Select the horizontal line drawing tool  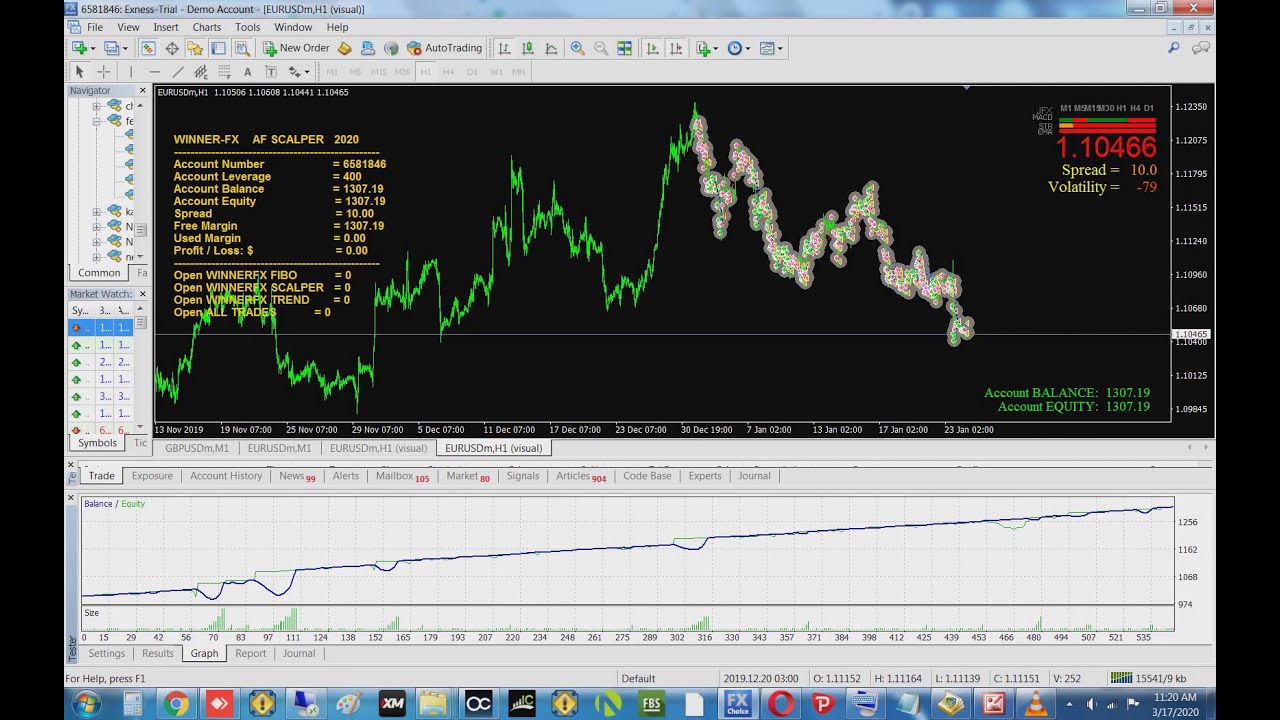(x=154, y=72)
